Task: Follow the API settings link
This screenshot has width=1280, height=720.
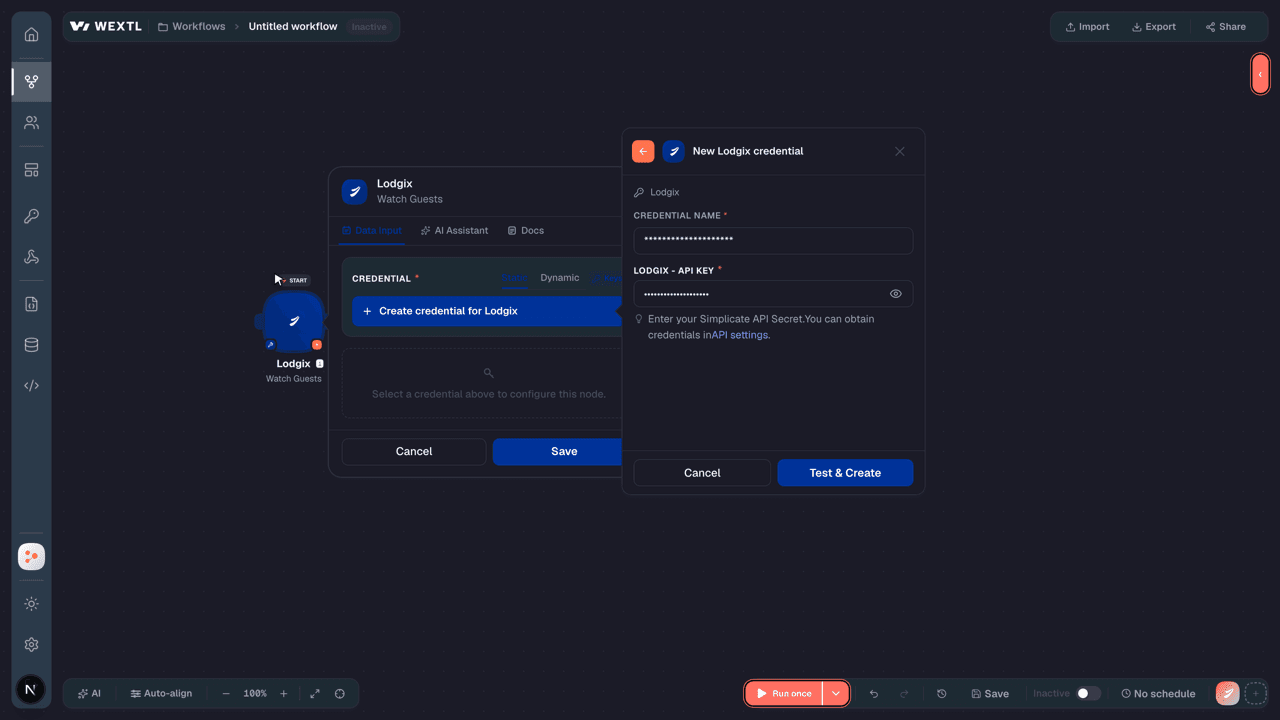Action: 740,335
